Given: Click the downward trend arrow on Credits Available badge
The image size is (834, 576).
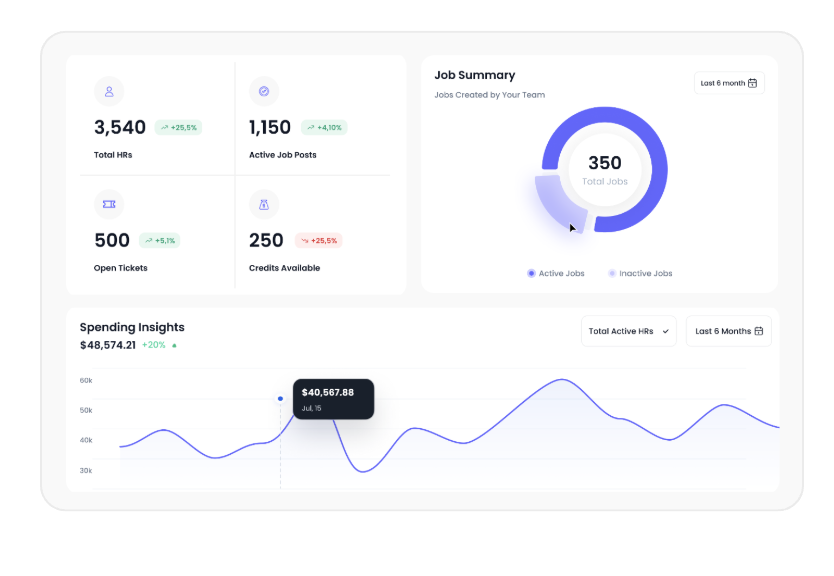Looking at the screenshot, I should click(x=305, y=240).
